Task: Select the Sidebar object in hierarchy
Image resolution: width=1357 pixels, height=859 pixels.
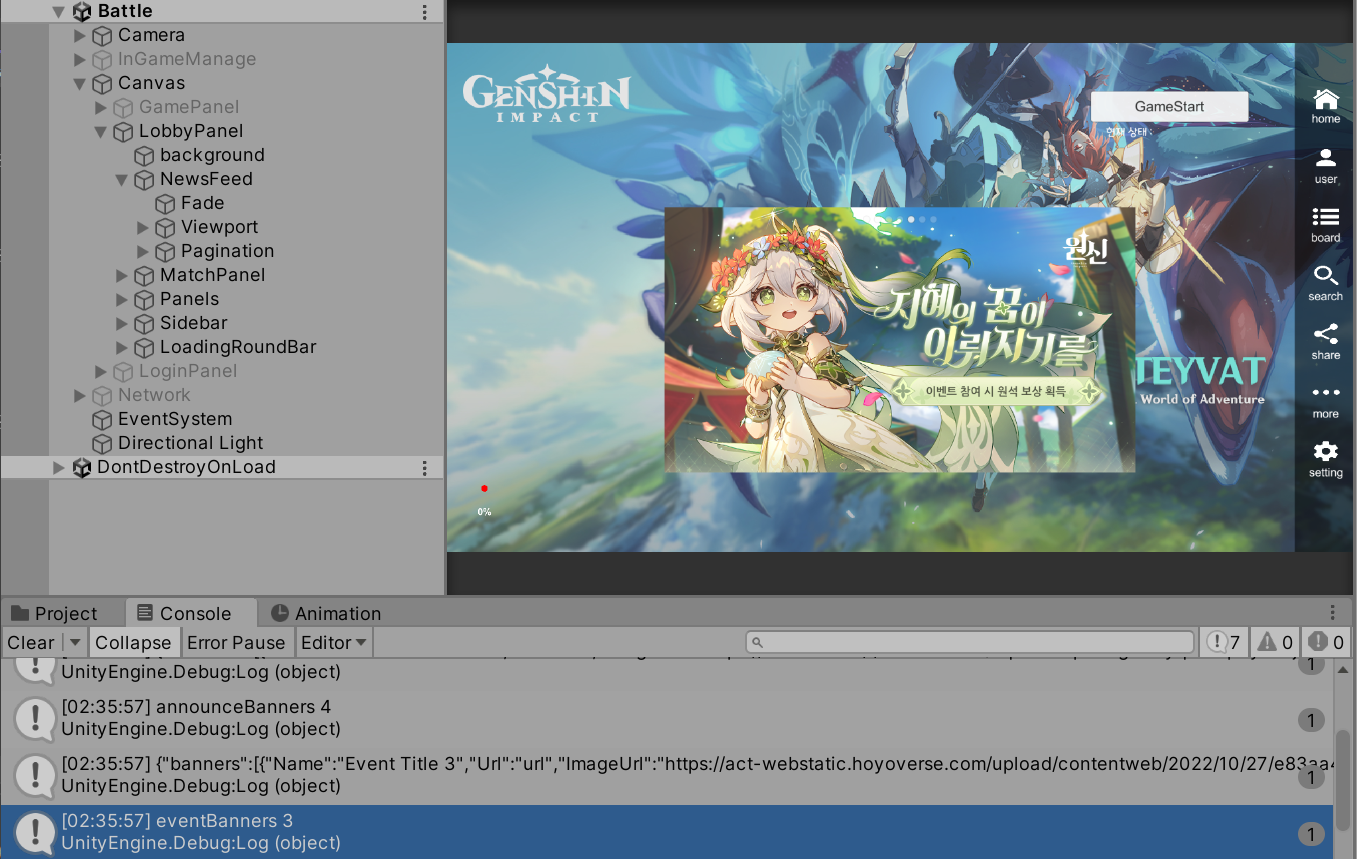Action: (x=193, y=323)
